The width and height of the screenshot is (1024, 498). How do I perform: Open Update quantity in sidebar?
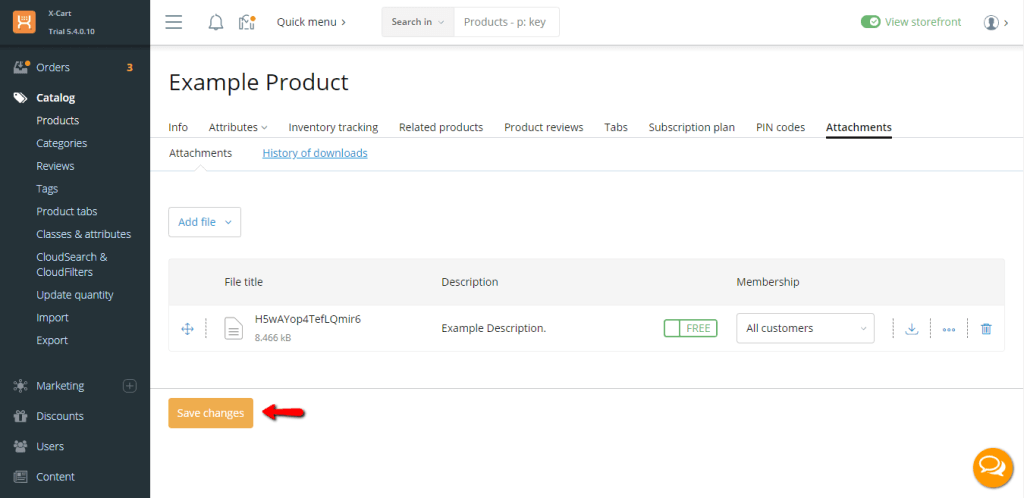pos(75,295)
